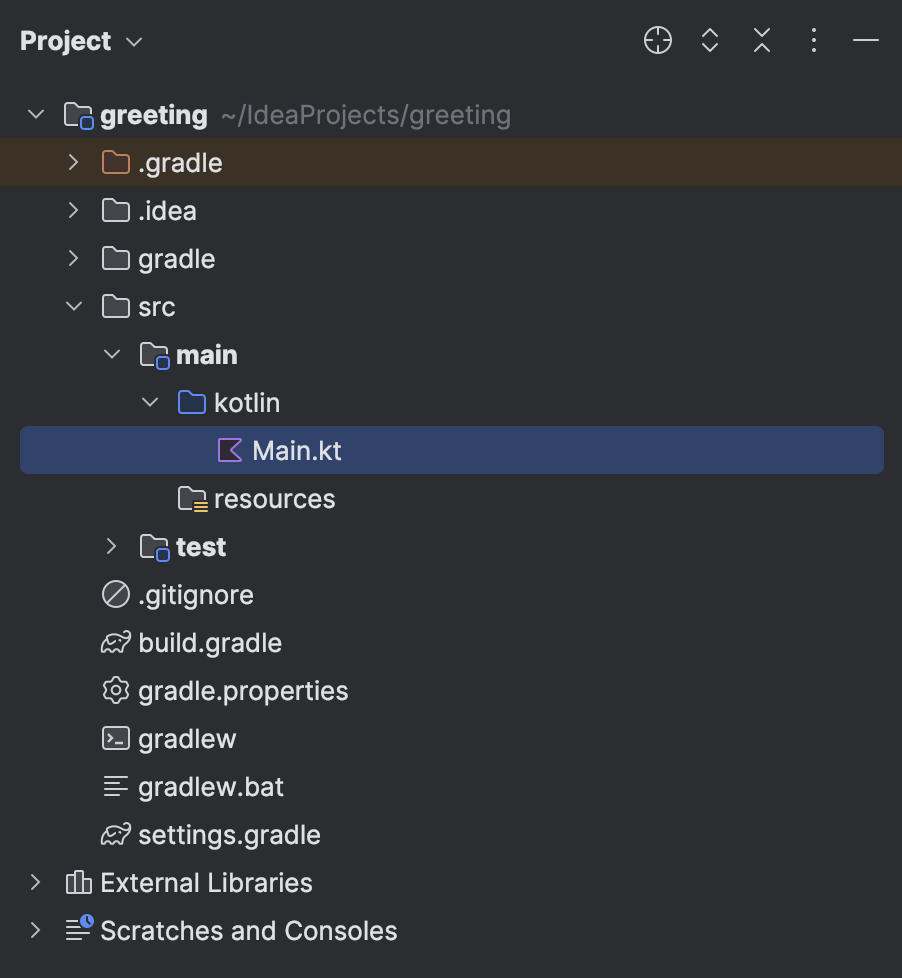Open the Project view mode dropdown
The image size is (902, 978).
tap(133, 41)
